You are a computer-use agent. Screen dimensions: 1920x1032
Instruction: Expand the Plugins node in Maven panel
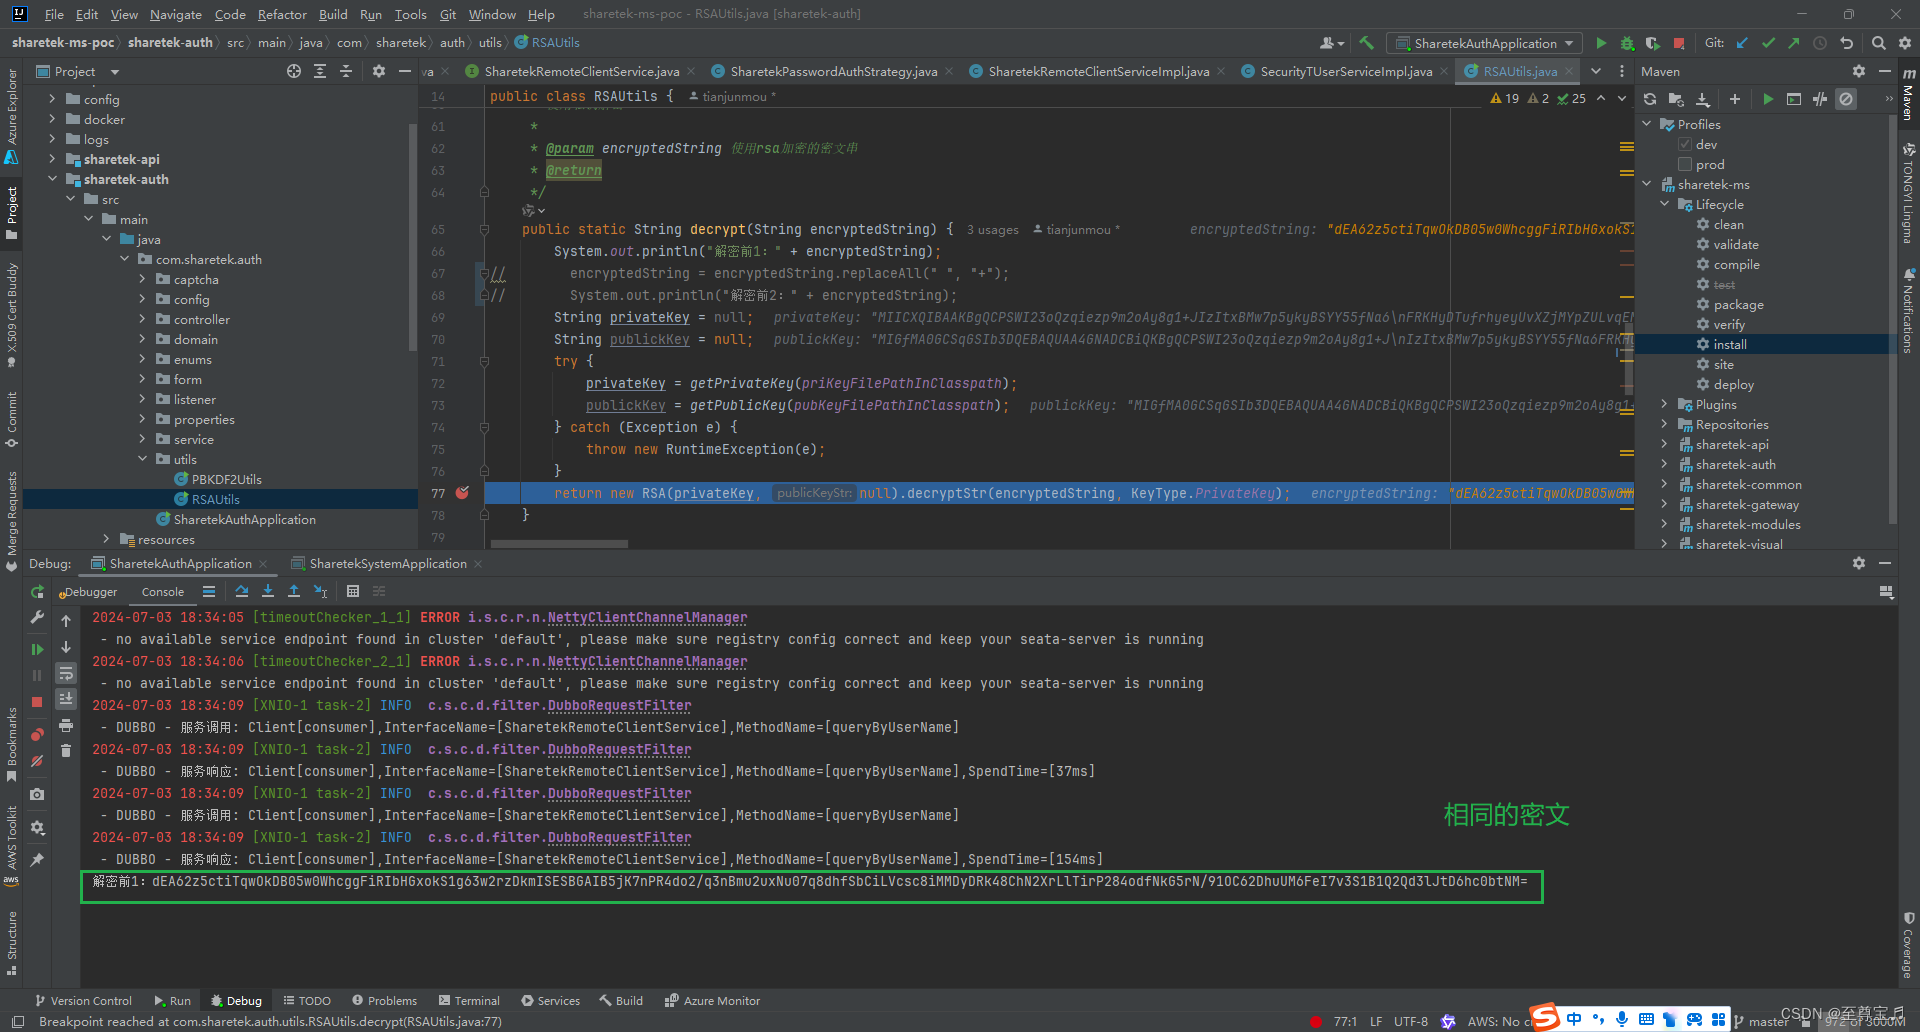(x=1664, y=404)
